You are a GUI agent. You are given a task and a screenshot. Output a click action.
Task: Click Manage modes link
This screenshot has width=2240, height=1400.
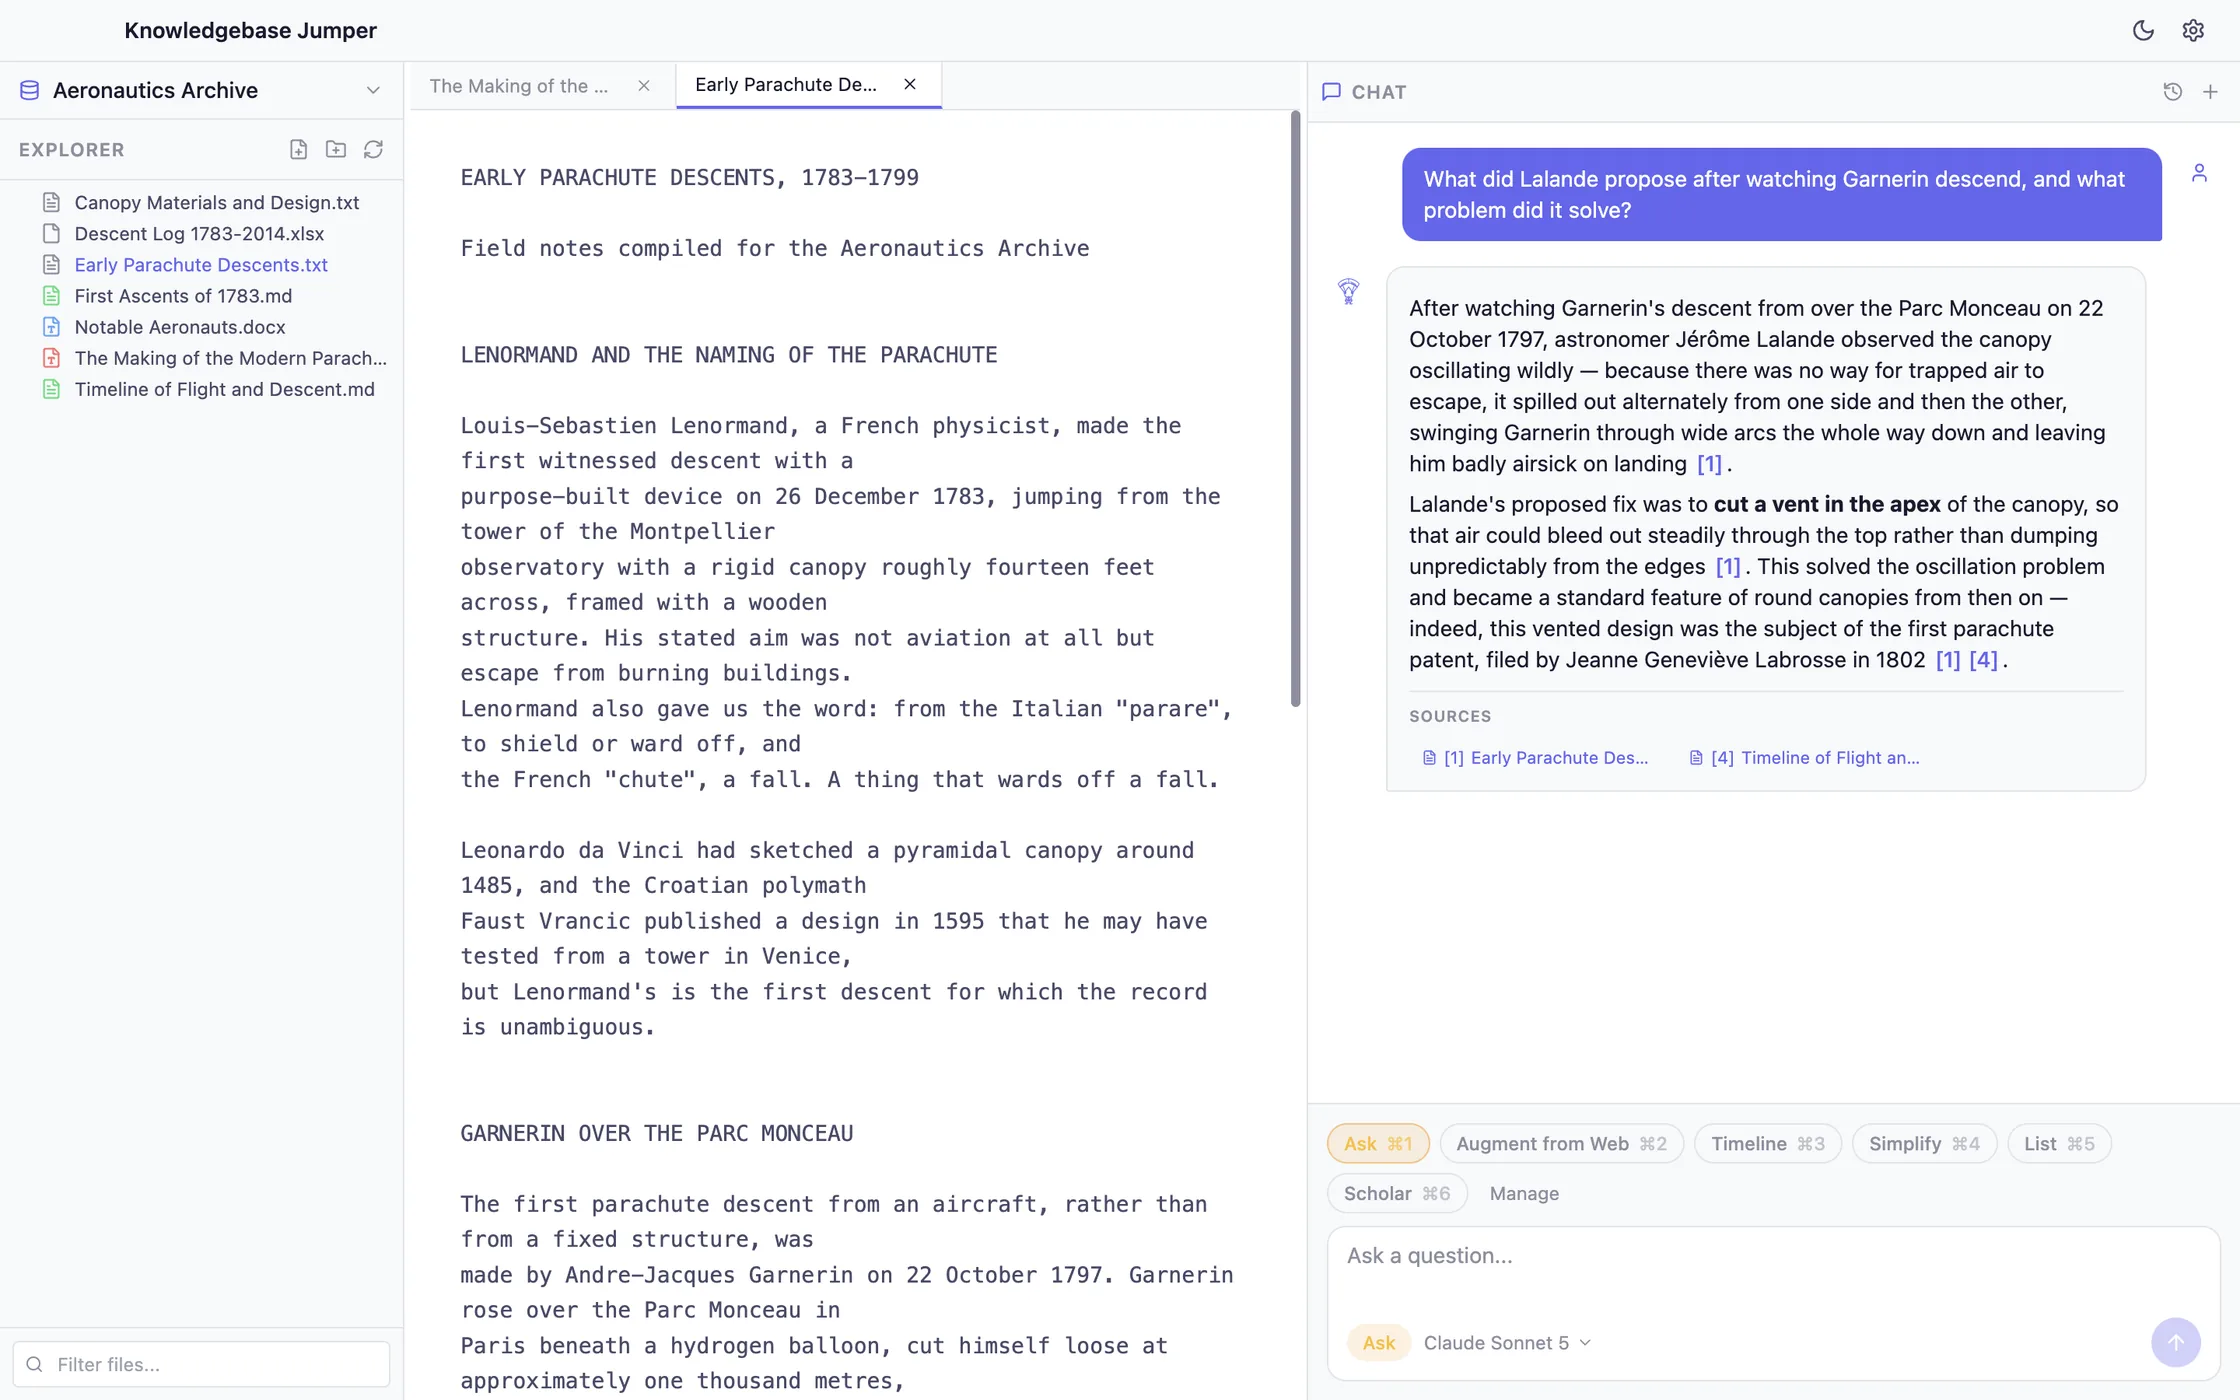(1524, 1193)
